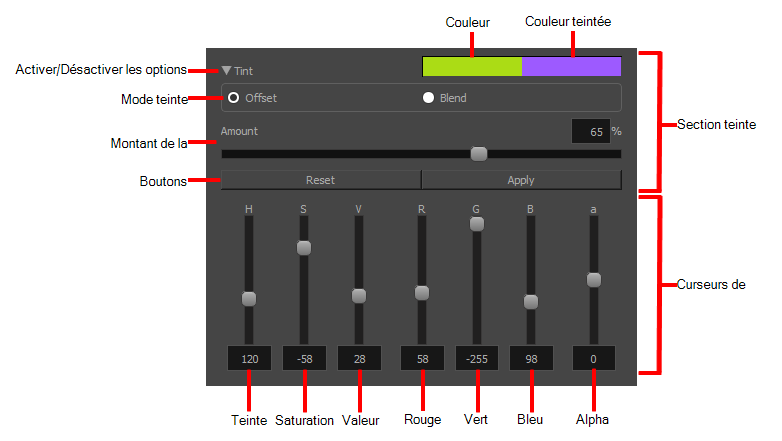The height and width of the screenshot is (441, 782).
Task: Select the Blend tint mode
Action: coord(428,98)
